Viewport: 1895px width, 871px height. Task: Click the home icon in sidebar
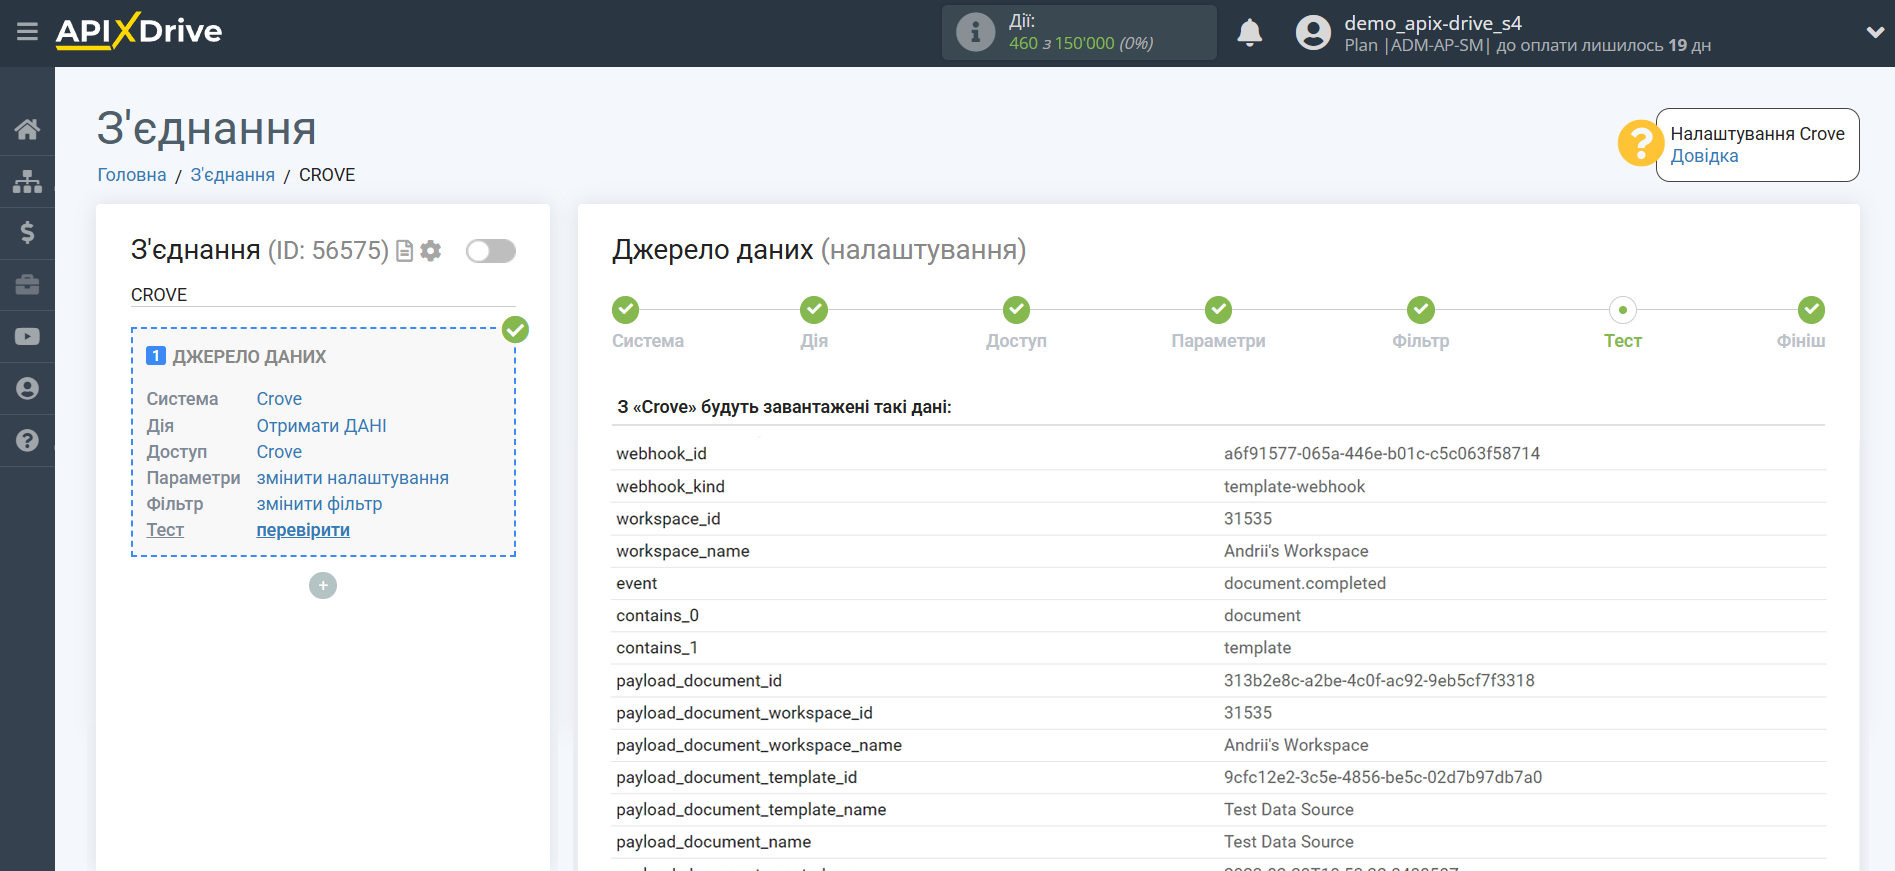click(27, 129)
